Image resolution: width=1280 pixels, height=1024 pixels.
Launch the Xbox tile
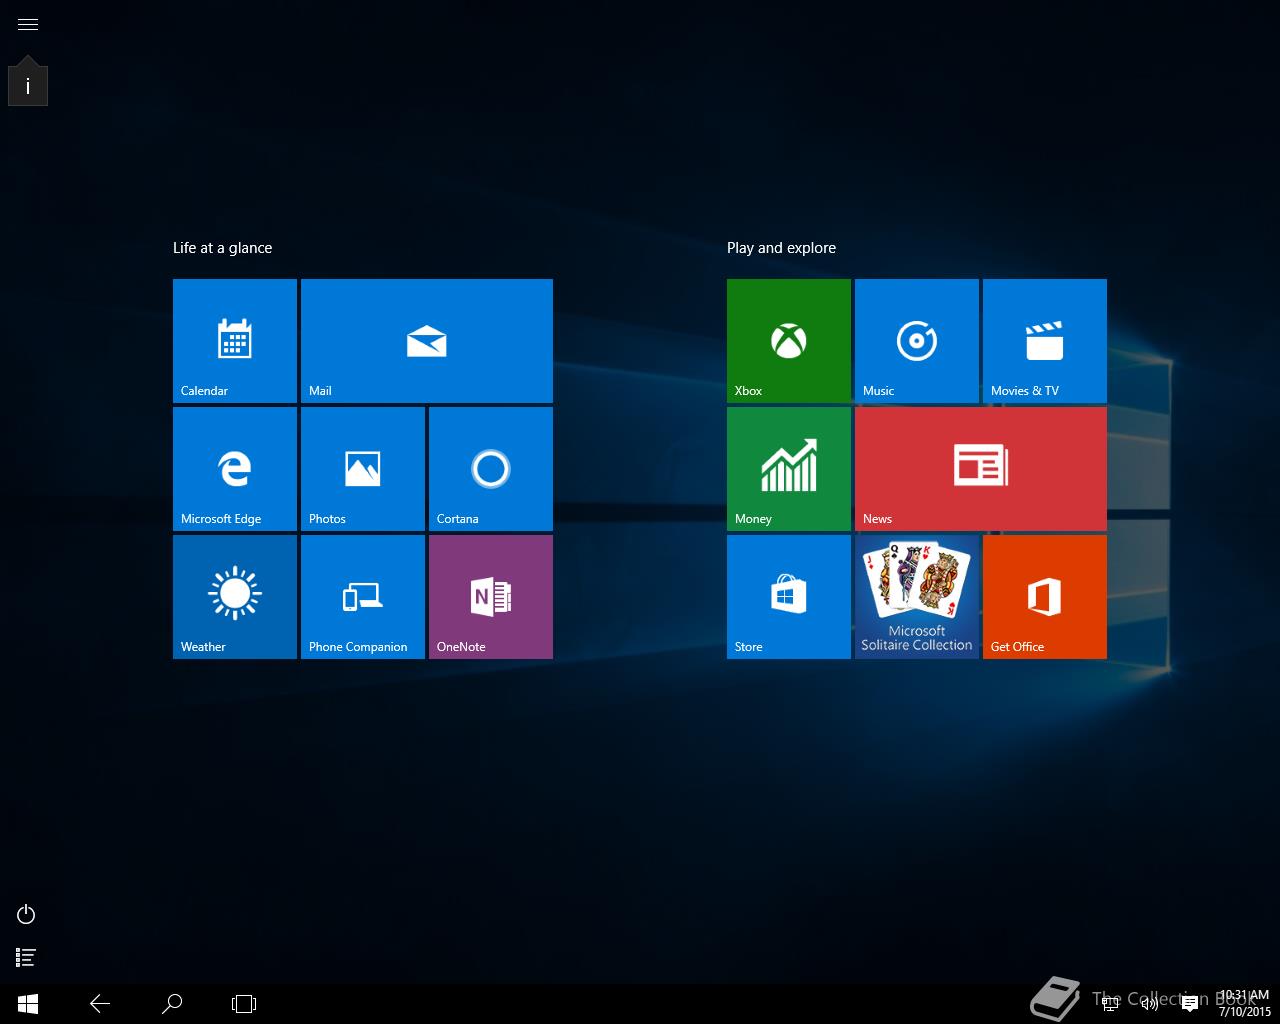click(x=789, y=341)
